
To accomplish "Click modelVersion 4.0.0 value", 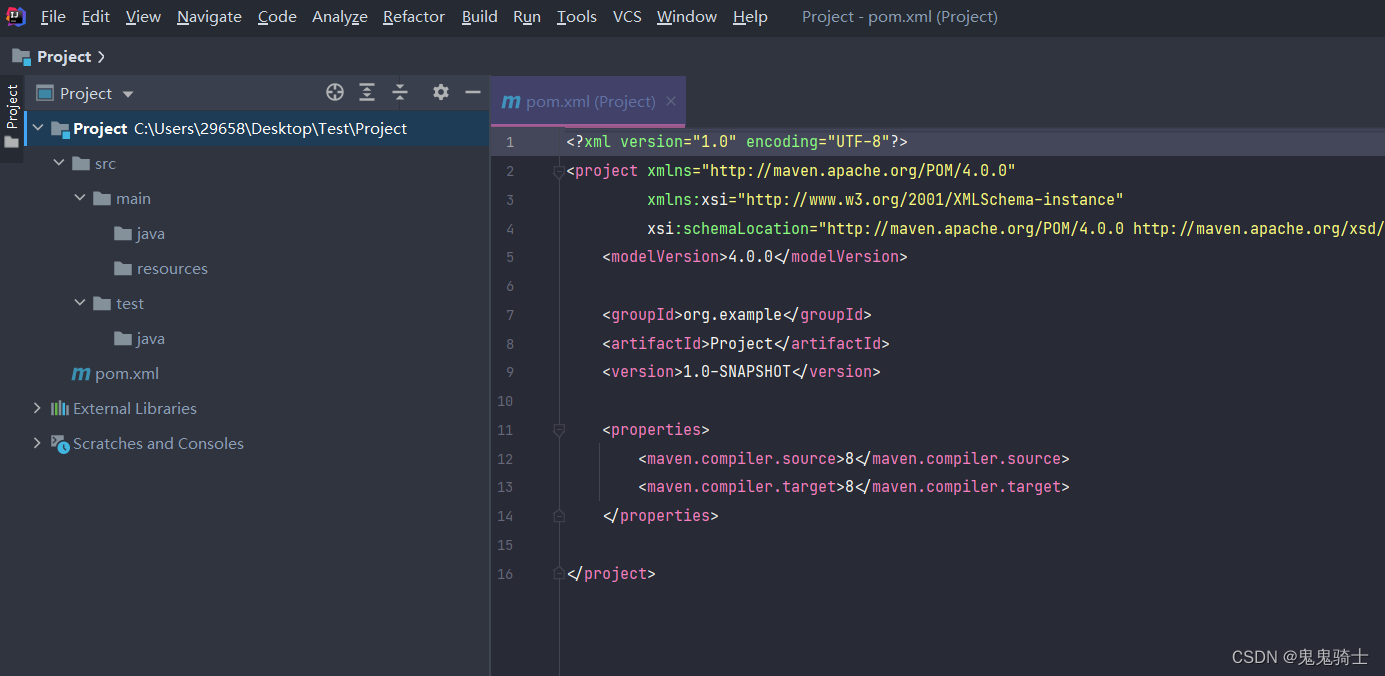I will (751, 257).
